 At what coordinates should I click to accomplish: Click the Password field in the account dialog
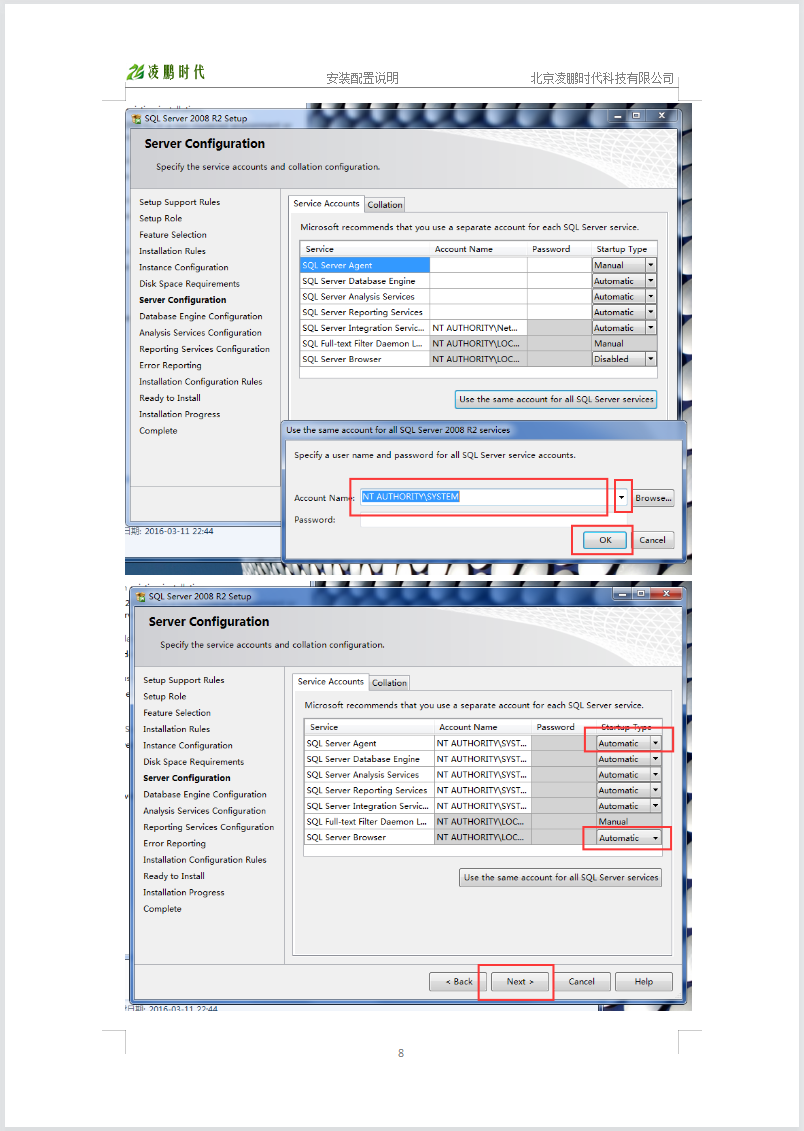tap(493, 520)
